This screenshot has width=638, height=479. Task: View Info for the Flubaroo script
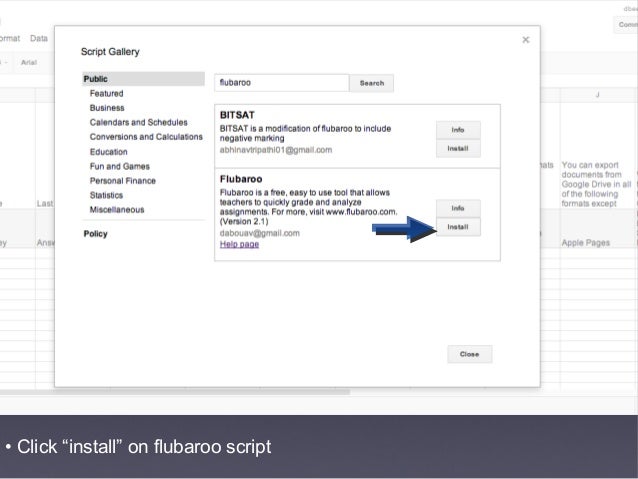(x=458, y=208)
